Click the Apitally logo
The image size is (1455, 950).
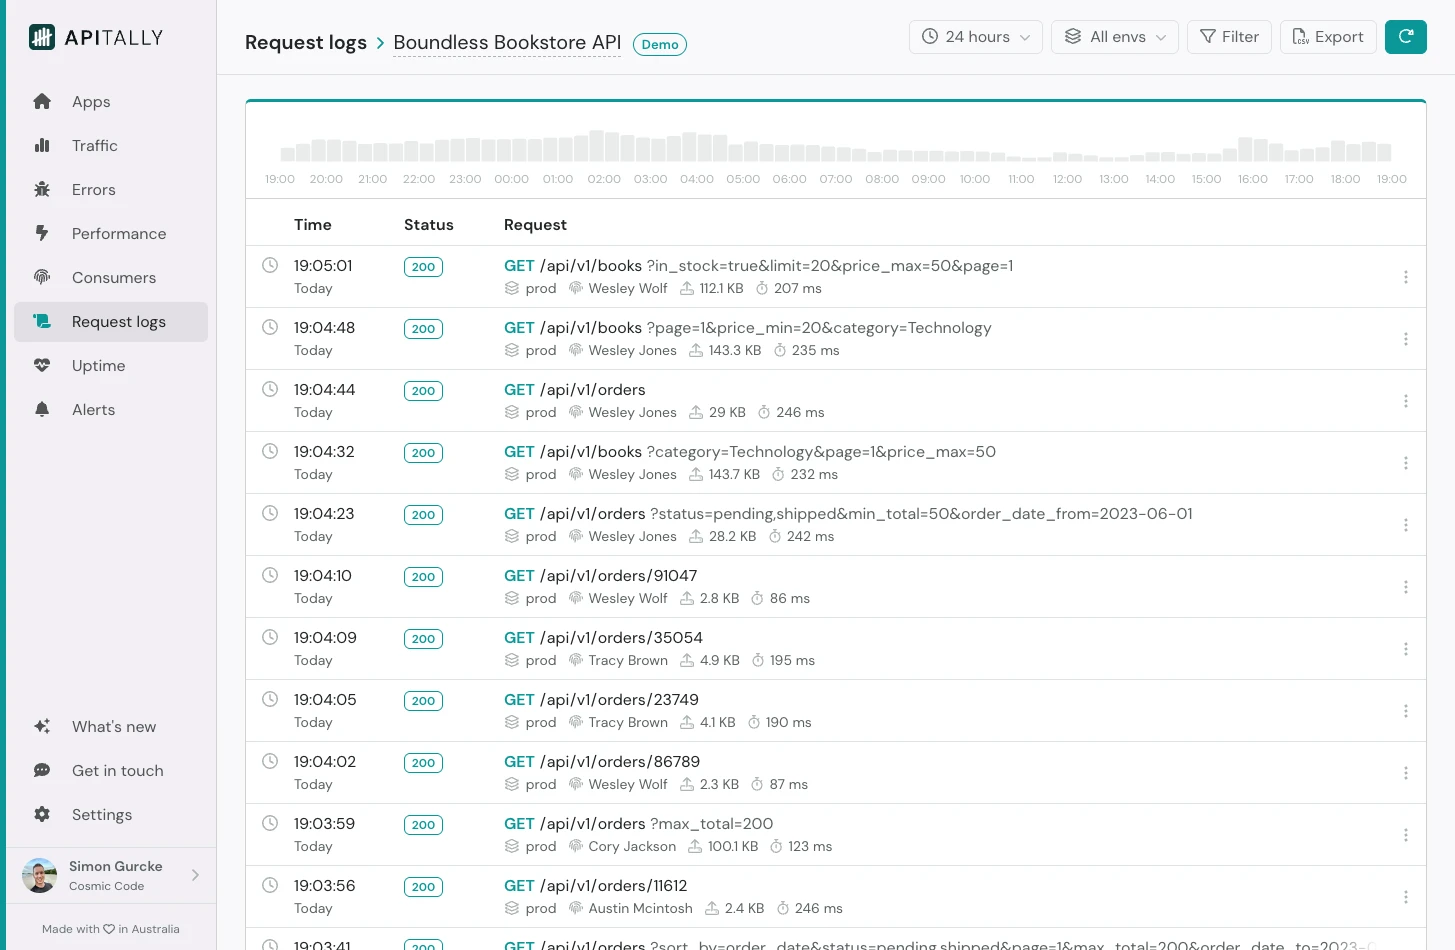(x=95, y=37)
